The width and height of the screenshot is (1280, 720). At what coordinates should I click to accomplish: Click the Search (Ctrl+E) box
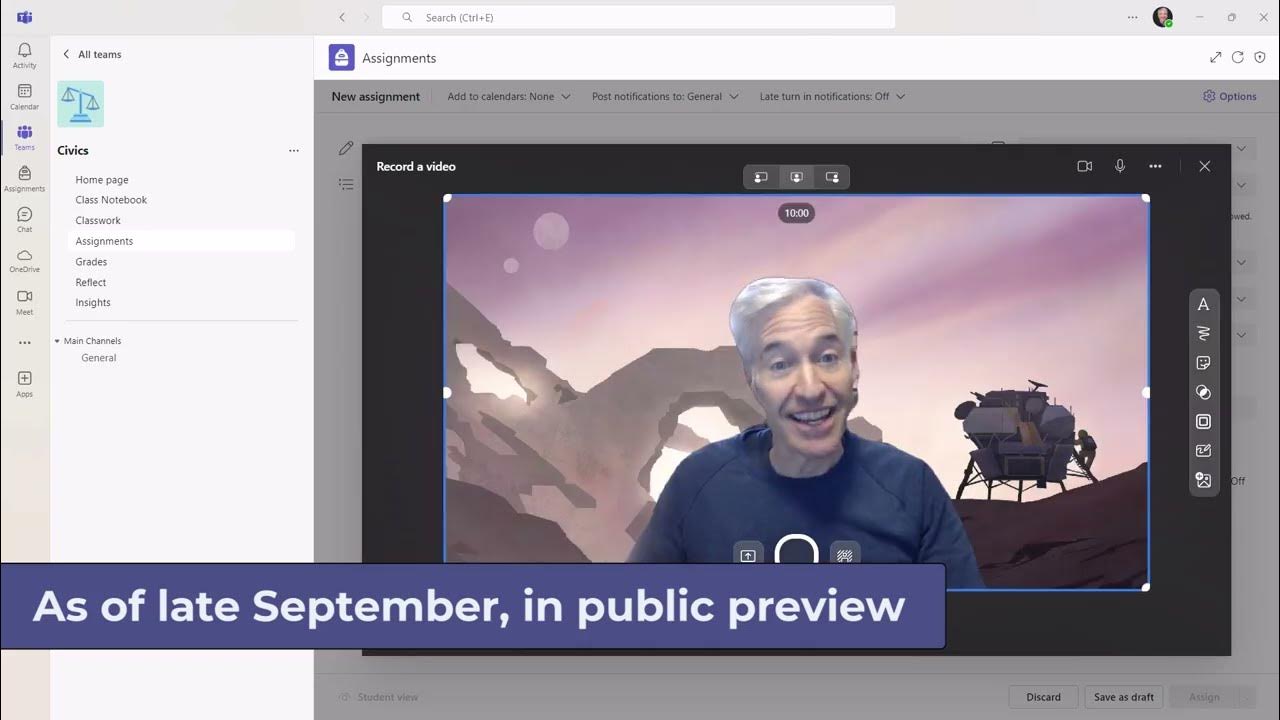pos(638,17)
